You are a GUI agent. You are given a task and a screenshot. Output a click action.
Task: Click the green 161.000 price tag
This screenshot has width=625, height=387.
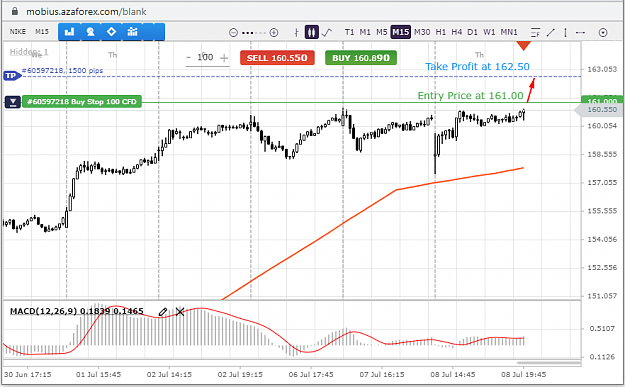pos(601,100)
